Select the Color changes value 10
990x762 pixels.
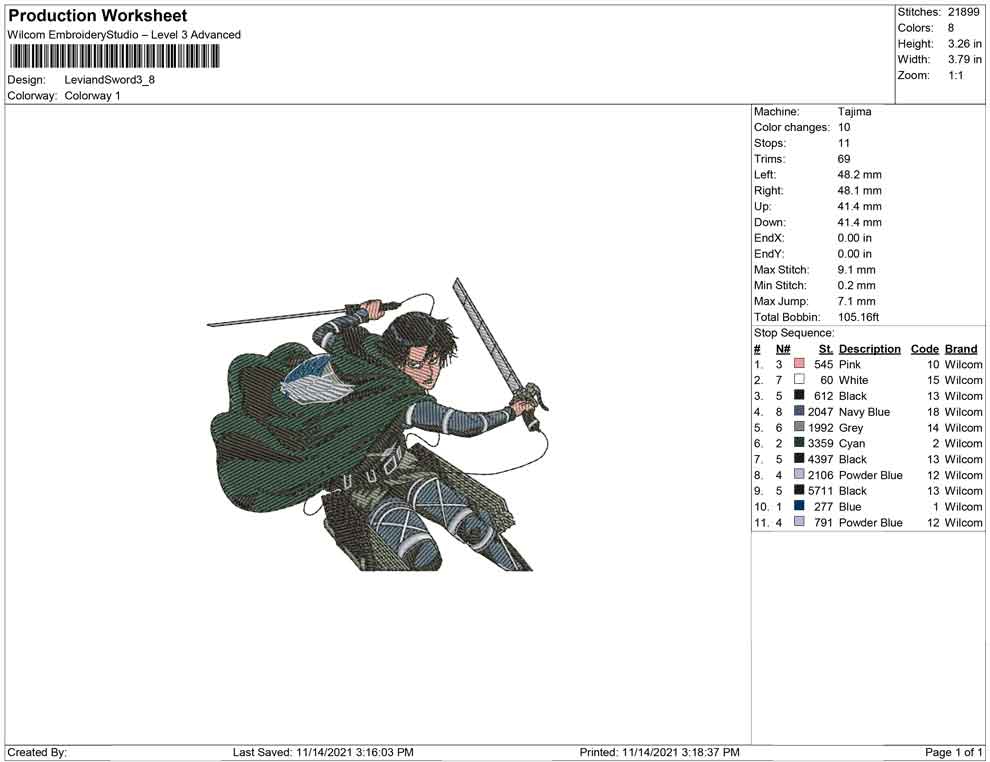(x=844, y=128)
